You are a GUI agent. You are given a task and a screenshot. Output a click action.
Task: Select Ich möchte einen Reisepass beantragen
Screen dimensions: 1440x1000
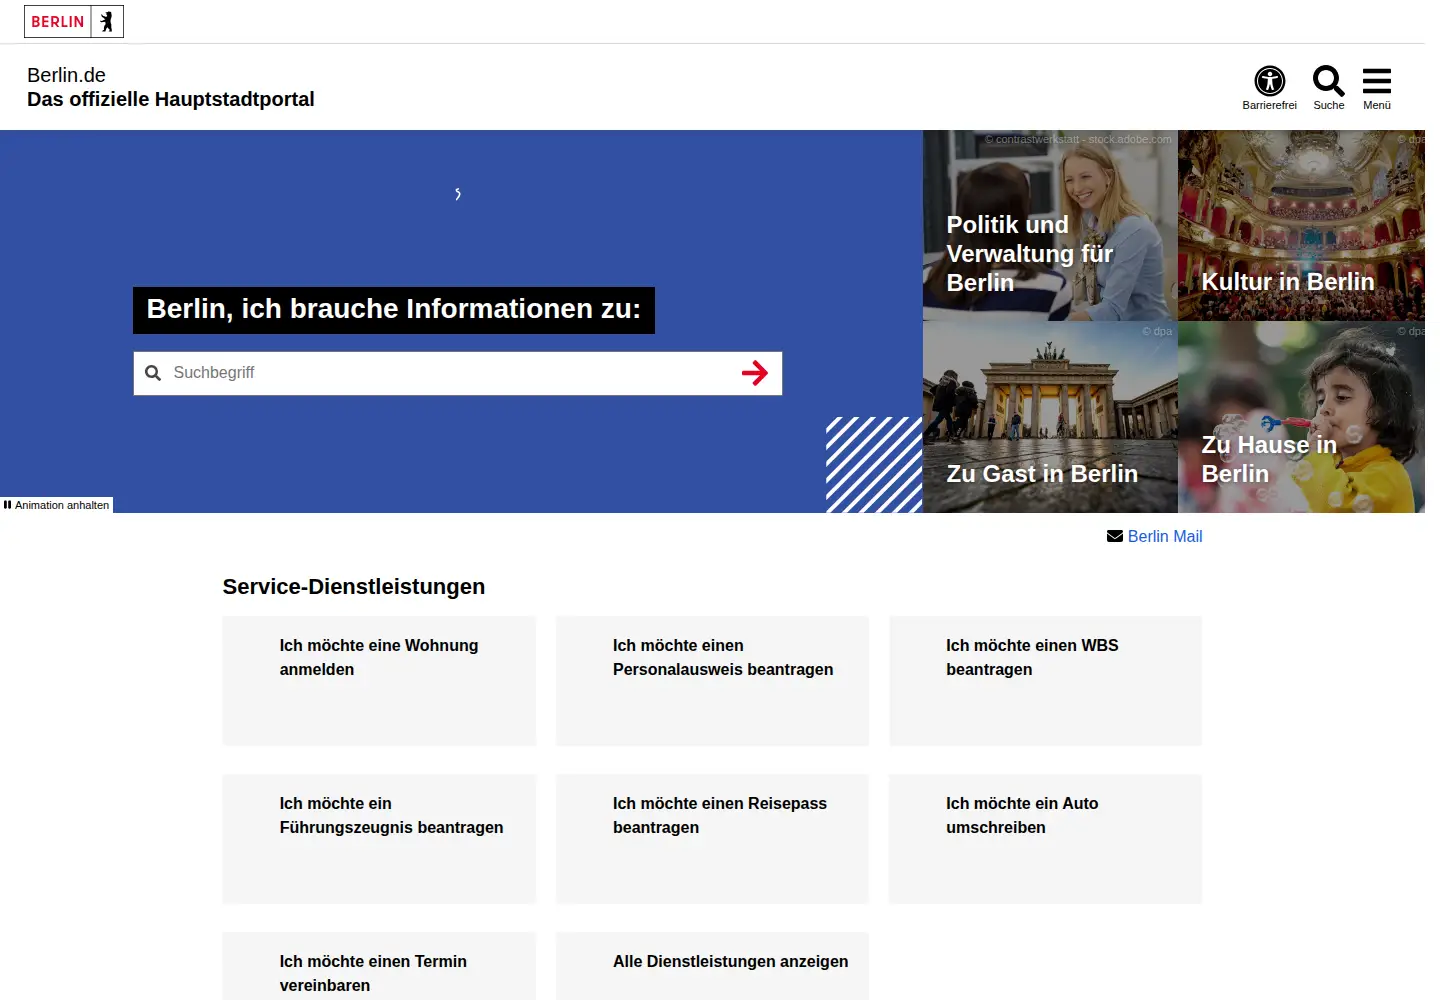[712, 839]
